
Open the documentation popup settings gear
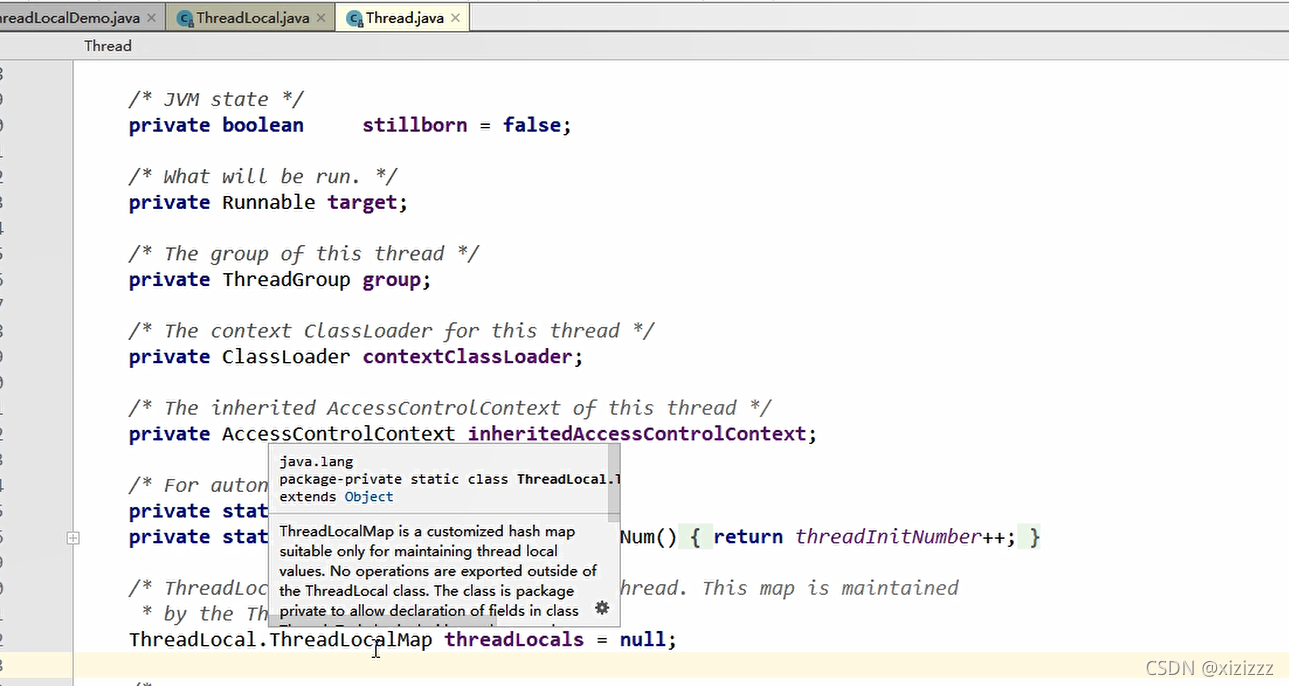click(601, 607)
